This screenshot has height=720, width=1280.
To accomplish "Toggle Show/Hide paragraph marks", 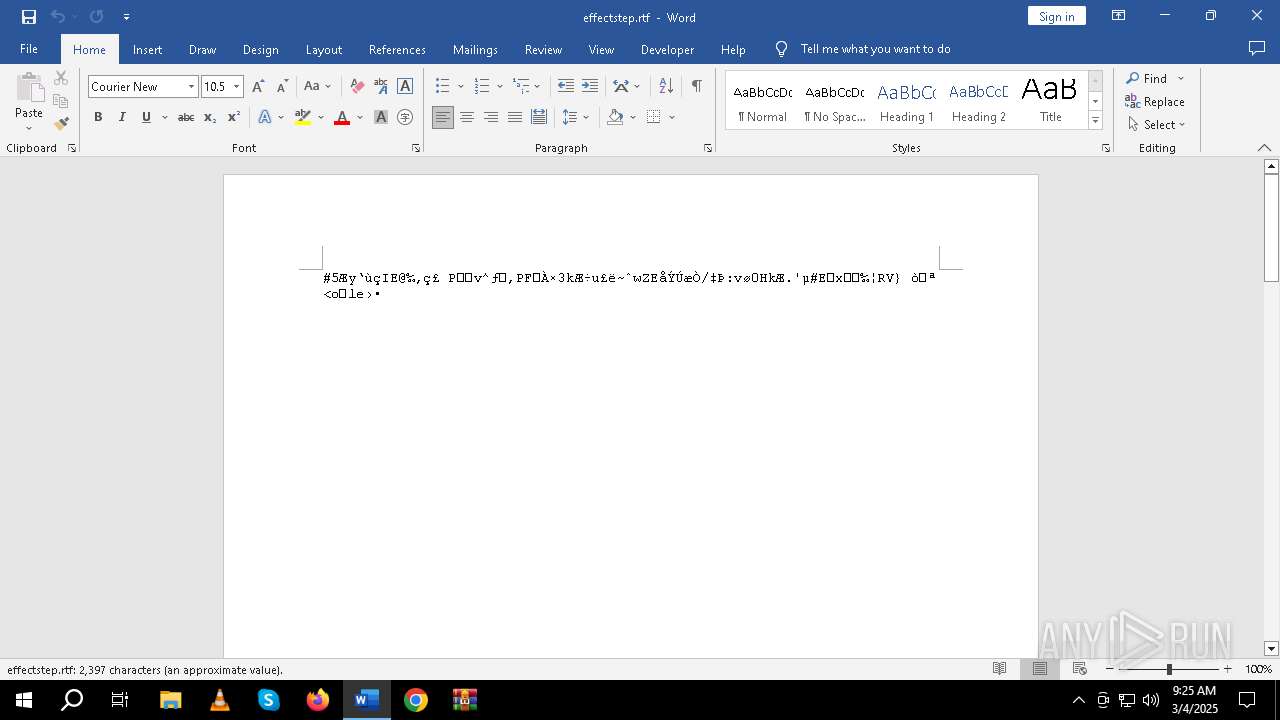I will (x=696, y=86).
